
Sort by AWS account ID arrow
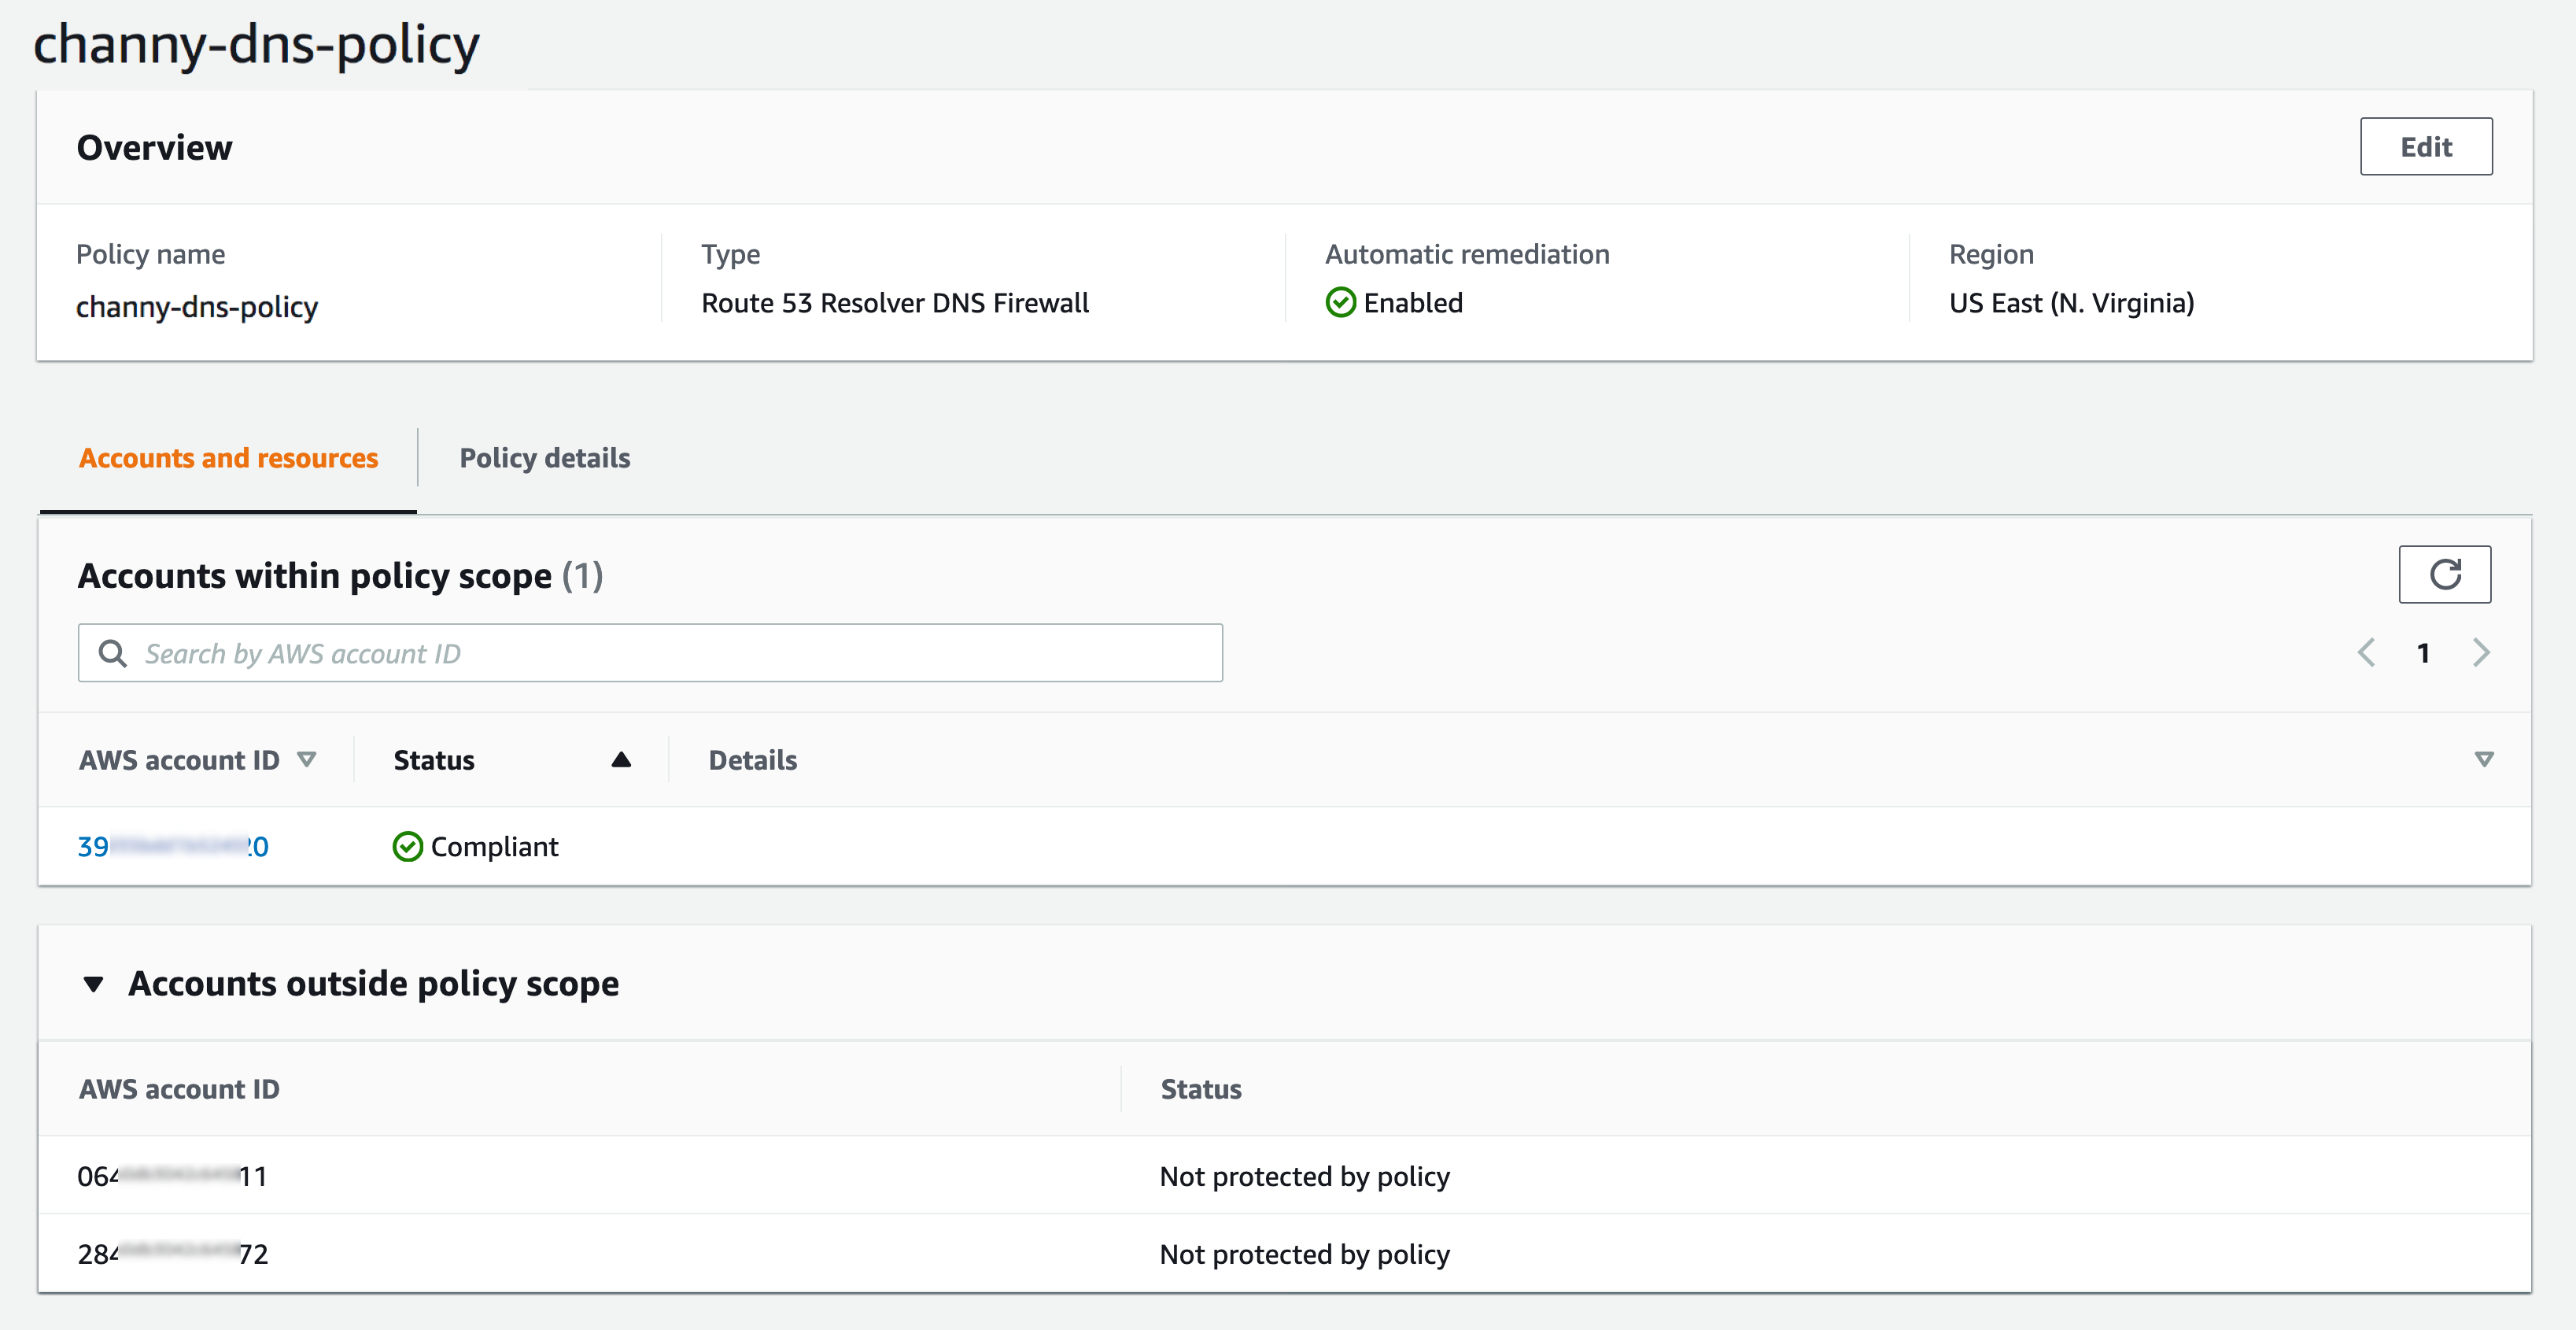(x=307, y=760)
